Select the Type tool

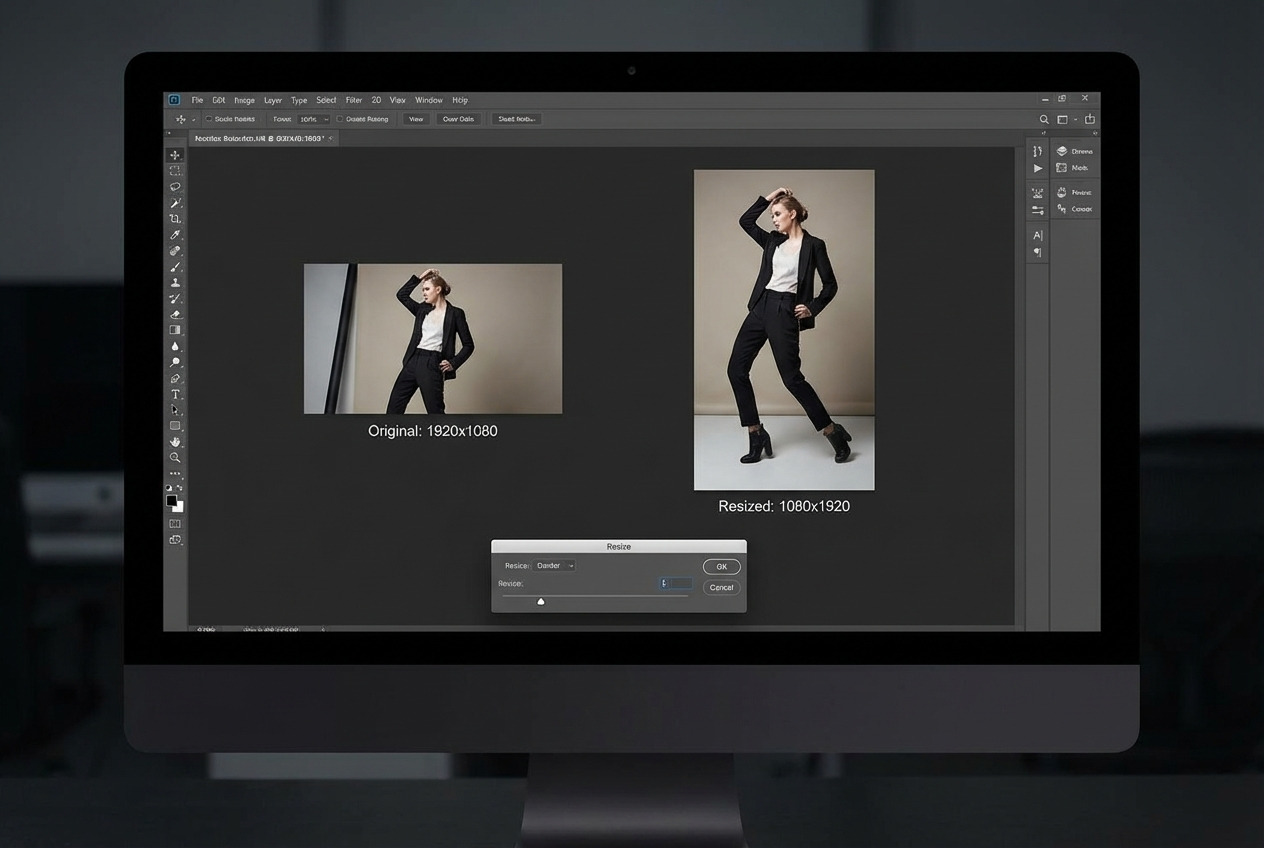(x=175, y=395)
